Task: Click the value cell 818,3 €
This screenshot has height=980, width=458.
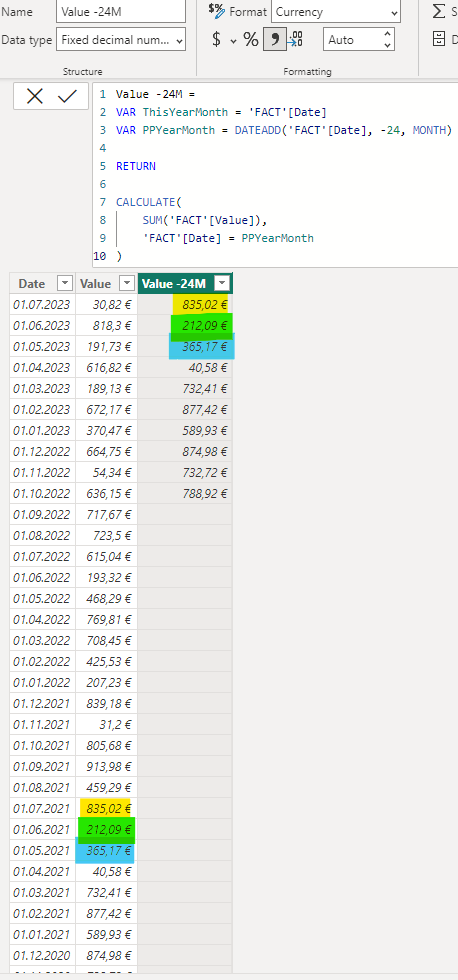Action: [x=107, y=326]
